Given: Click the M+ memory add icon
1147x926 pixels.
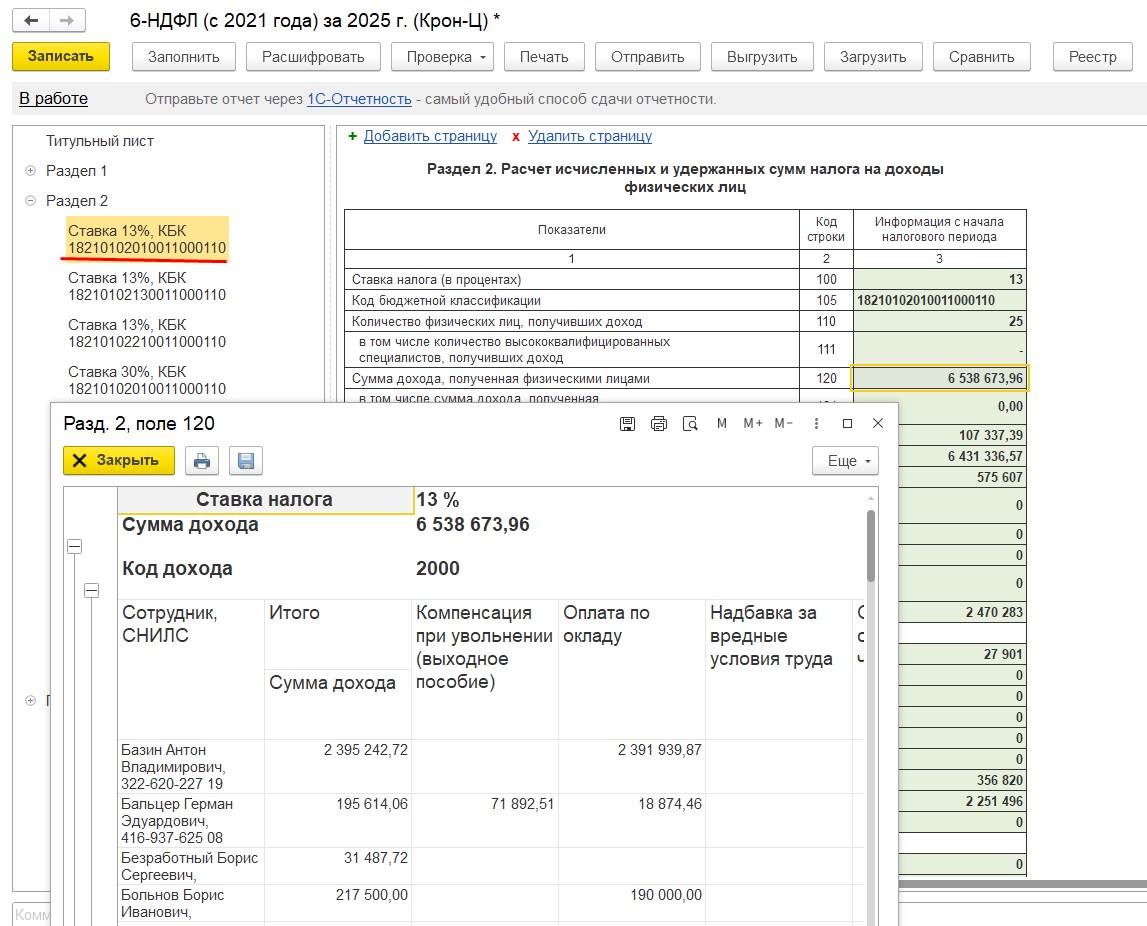Looking at the screenshot, I should tap(753, 424).
